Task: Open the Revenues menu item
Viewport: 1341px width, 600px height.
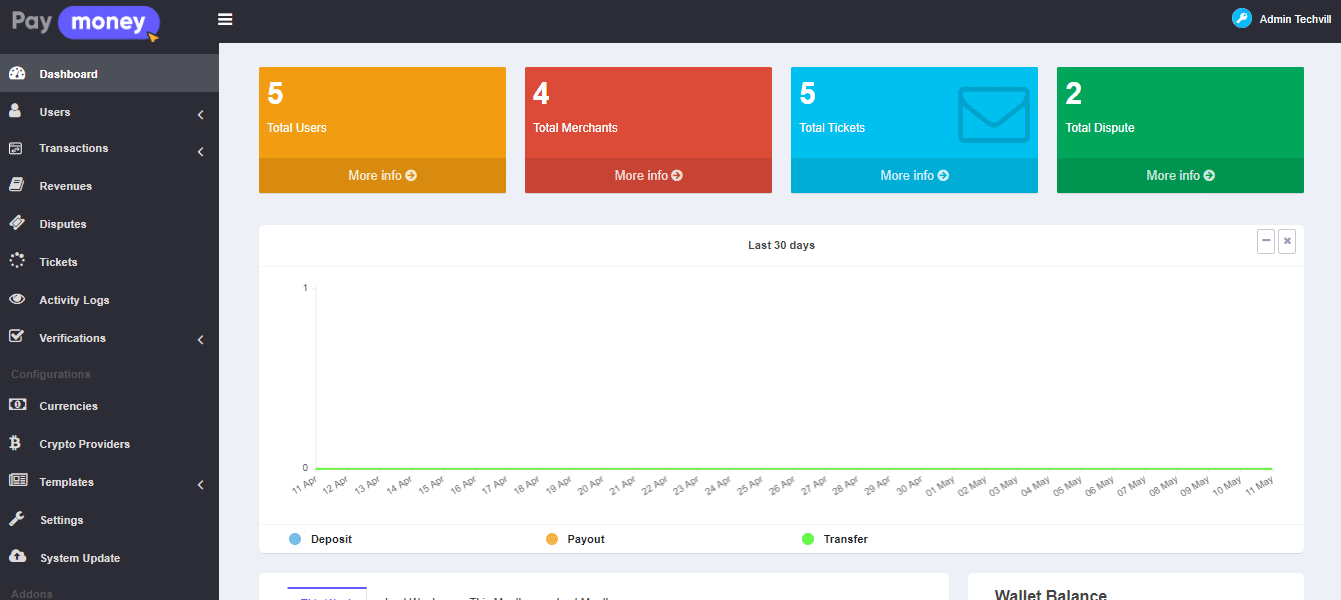Action: (65, 186)
